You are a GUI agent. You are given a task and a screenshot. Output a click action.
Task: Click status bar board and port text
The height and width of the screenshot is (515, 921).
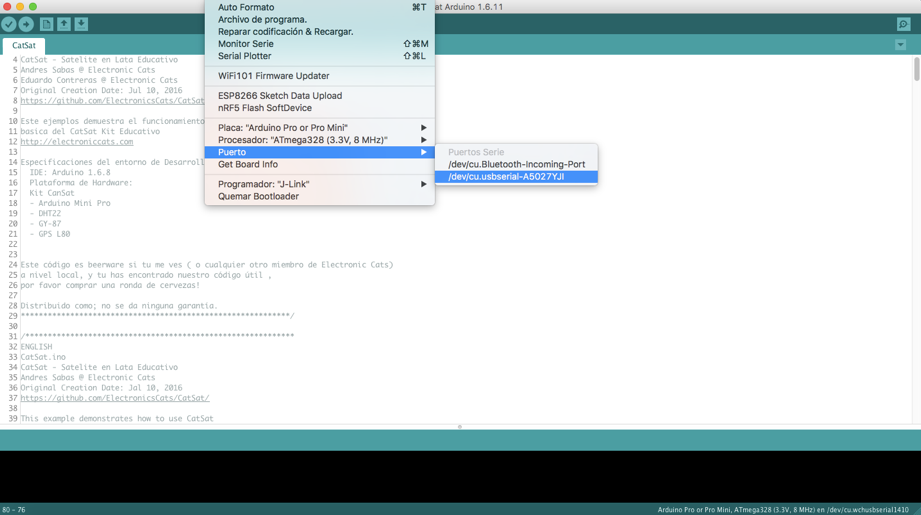(x=783, y=510)
